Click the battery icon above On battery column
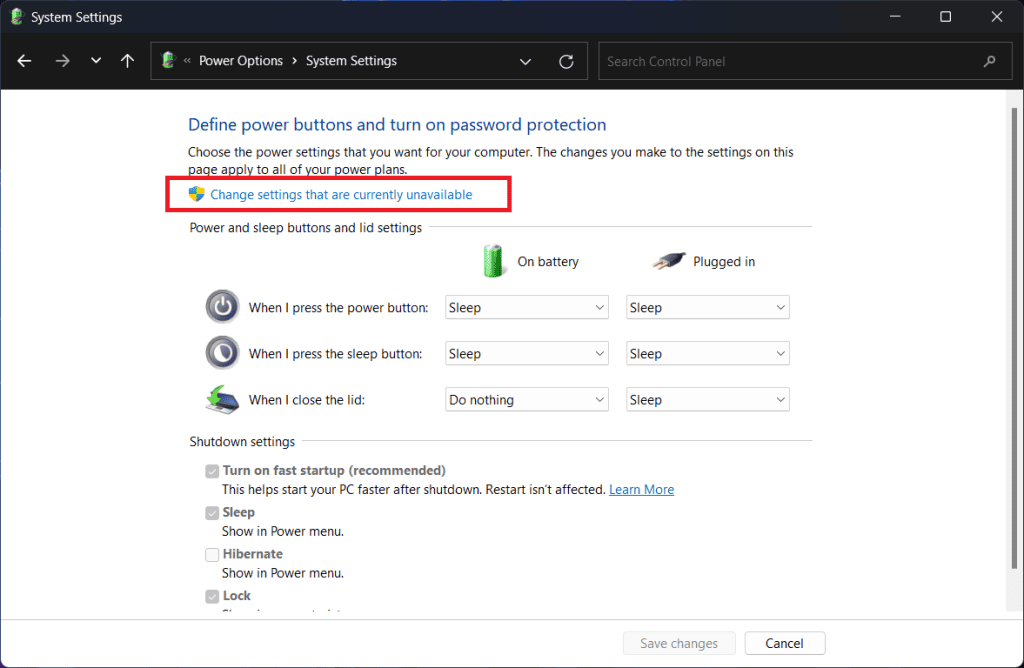Image resolution: width=1024 pixels, height=668 pixels. (493, 260)
